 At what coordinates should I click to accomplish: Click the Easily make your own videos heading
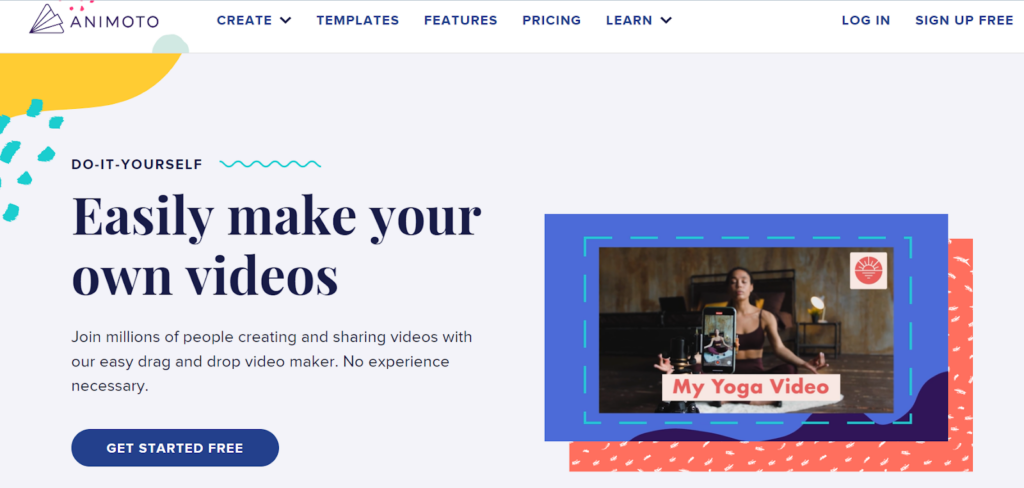(276, 243)
